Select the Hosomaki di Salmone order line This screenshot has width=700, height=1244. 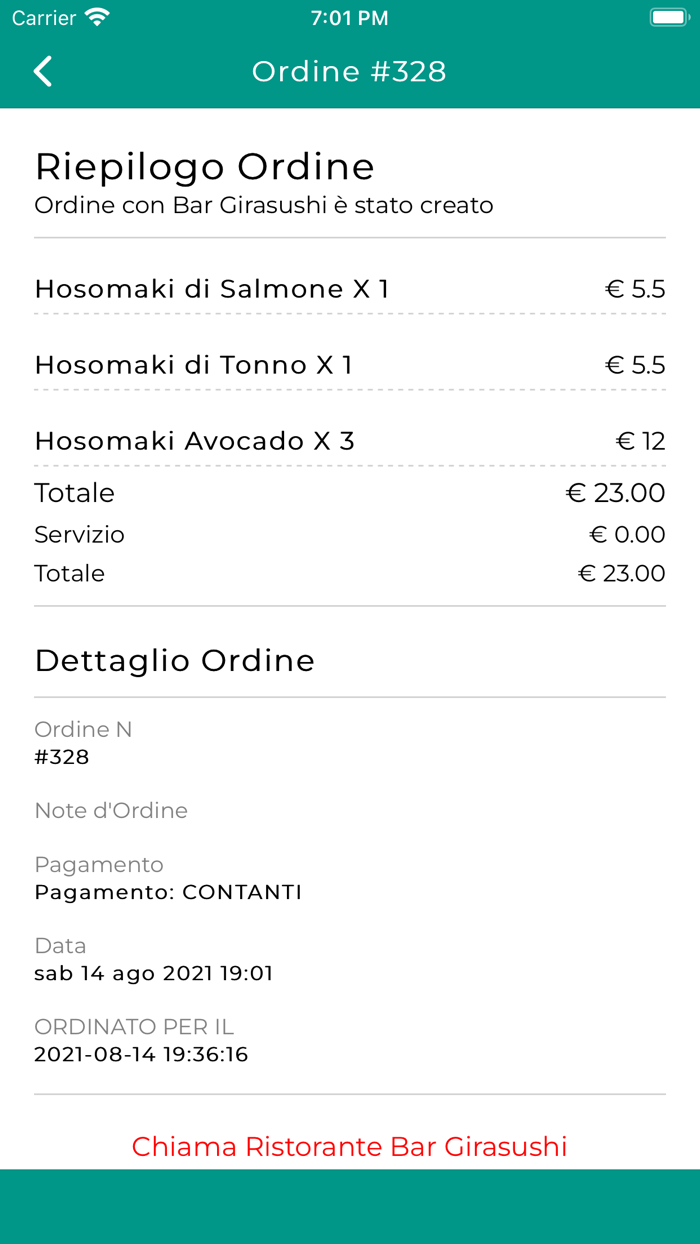click(349, 289)
